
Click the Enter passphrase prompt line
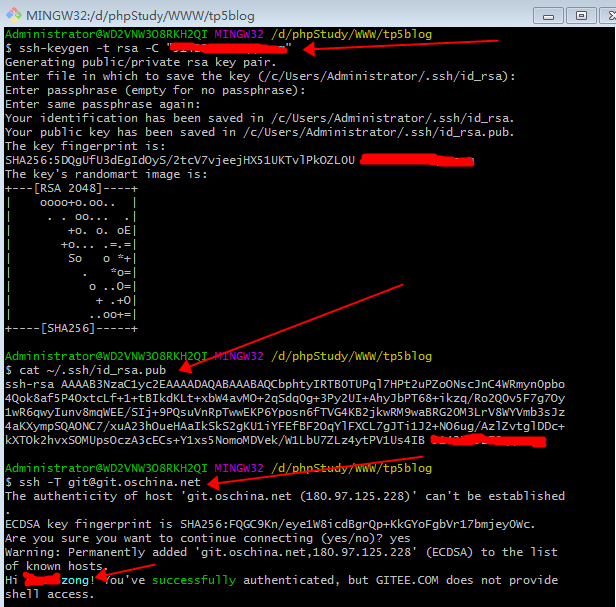(x=155, y=90)
